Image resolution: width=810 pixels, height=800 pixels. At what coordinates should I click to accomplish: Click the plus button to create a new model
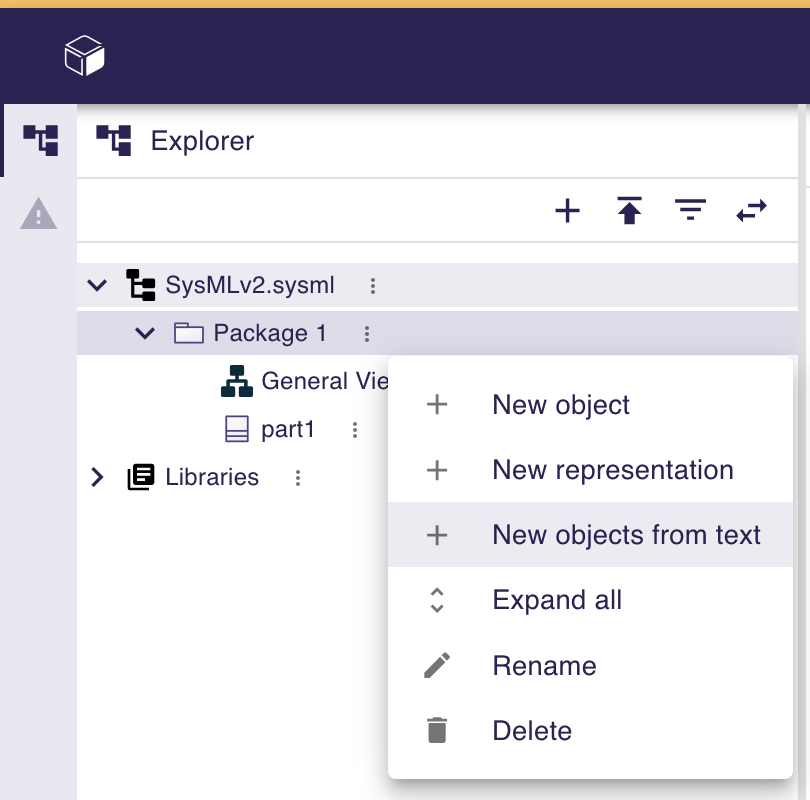pyautogui.click(x=567, y=211)
